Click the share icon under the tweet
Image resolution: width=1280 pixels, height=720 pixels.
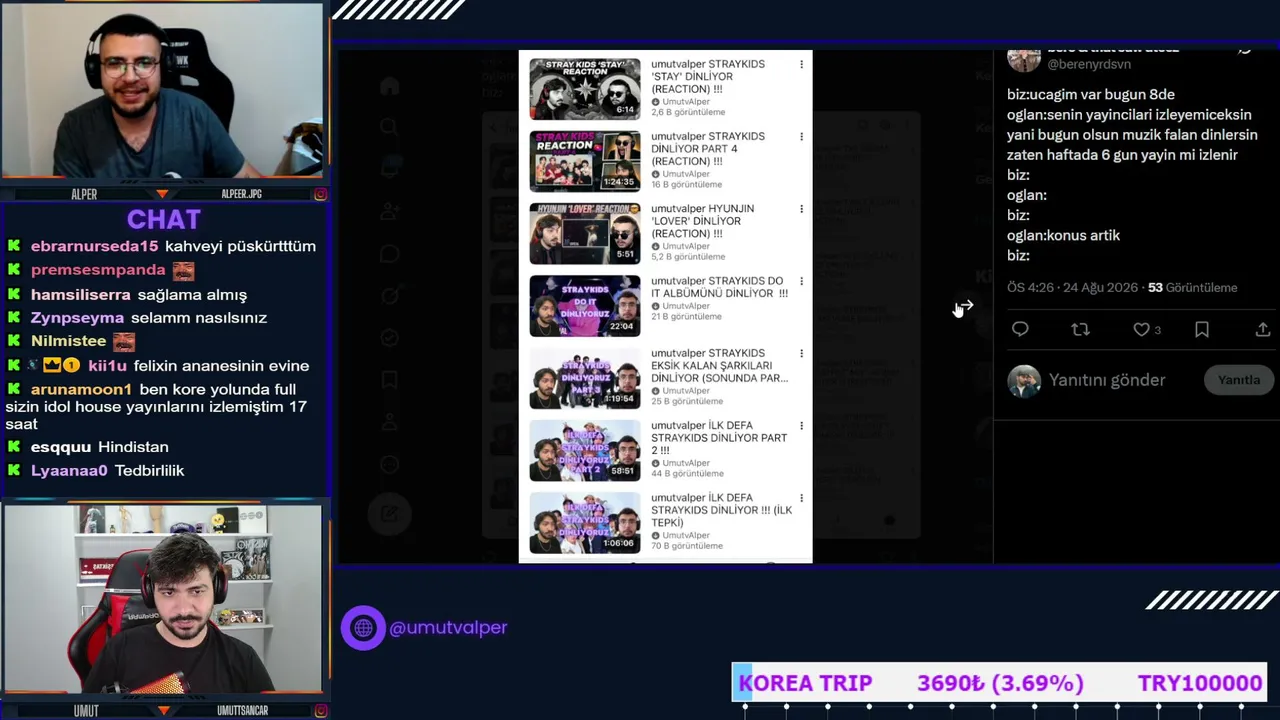tap(1263, 329)
